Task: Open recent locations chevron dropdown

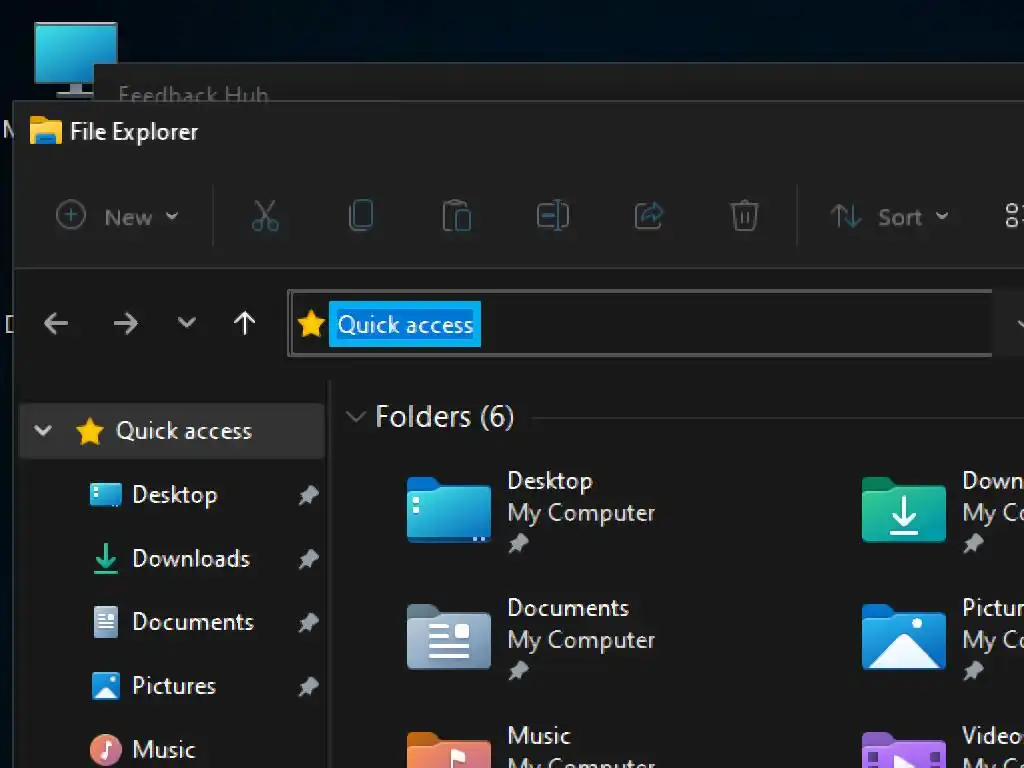Action: [x=187, y=322]
